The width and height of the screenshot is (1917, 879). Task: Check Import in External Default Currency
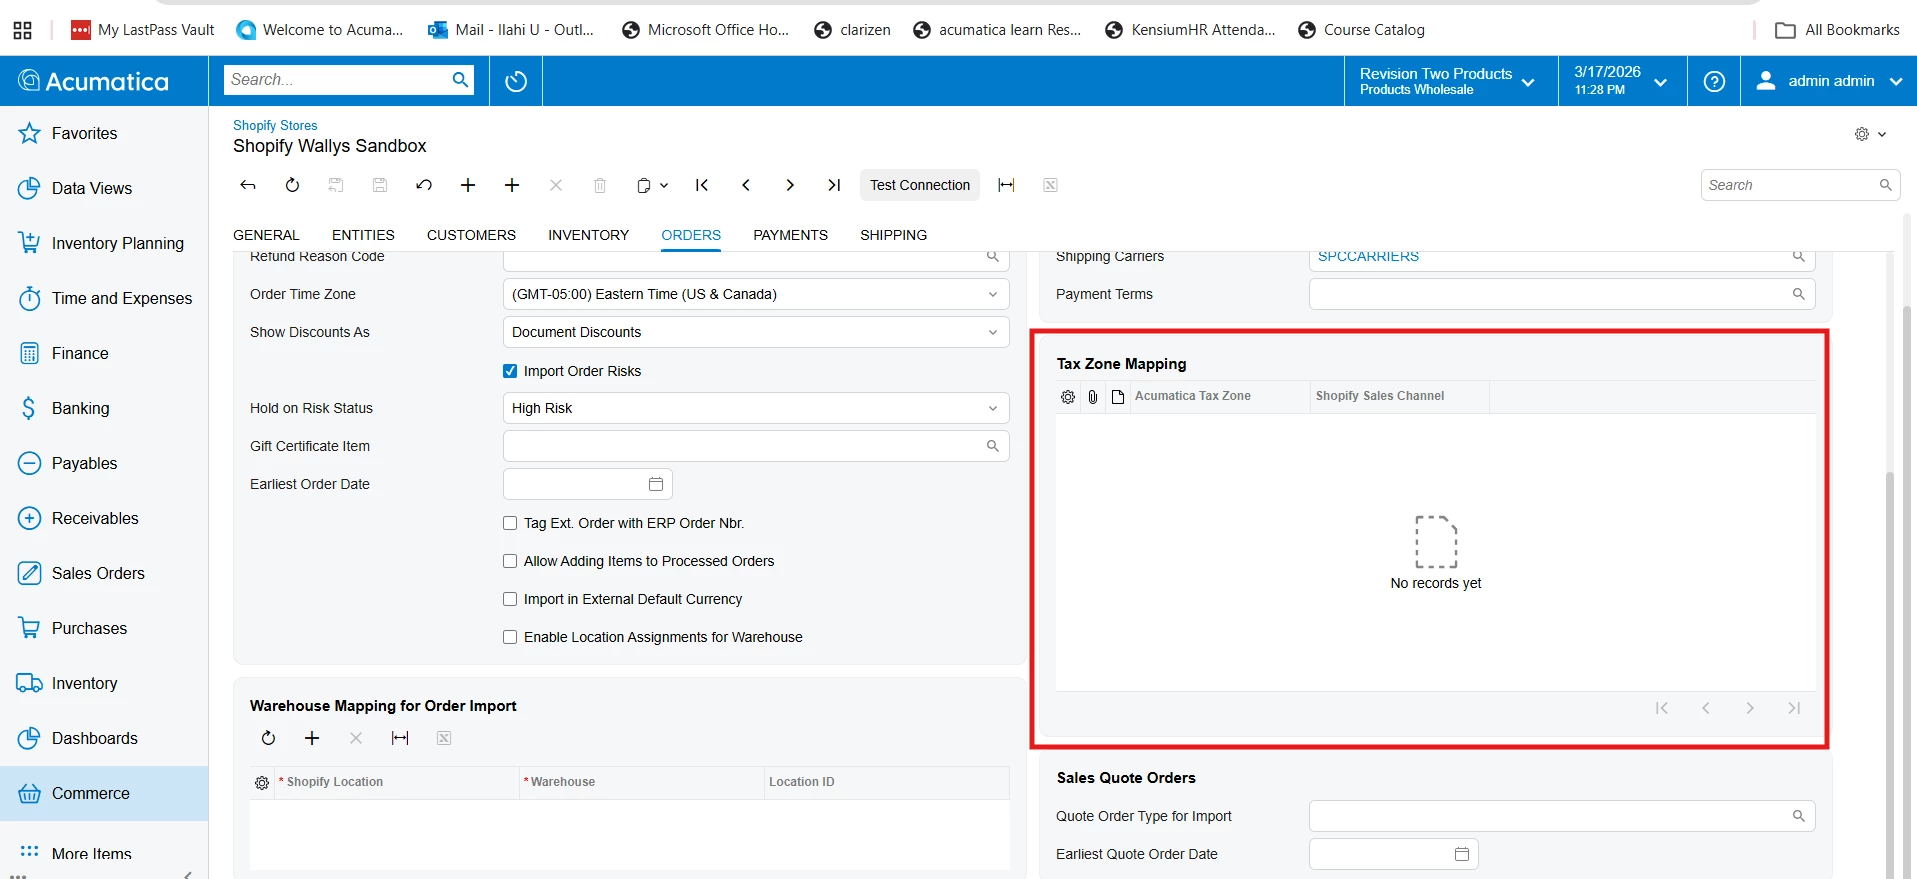[510, 599]
